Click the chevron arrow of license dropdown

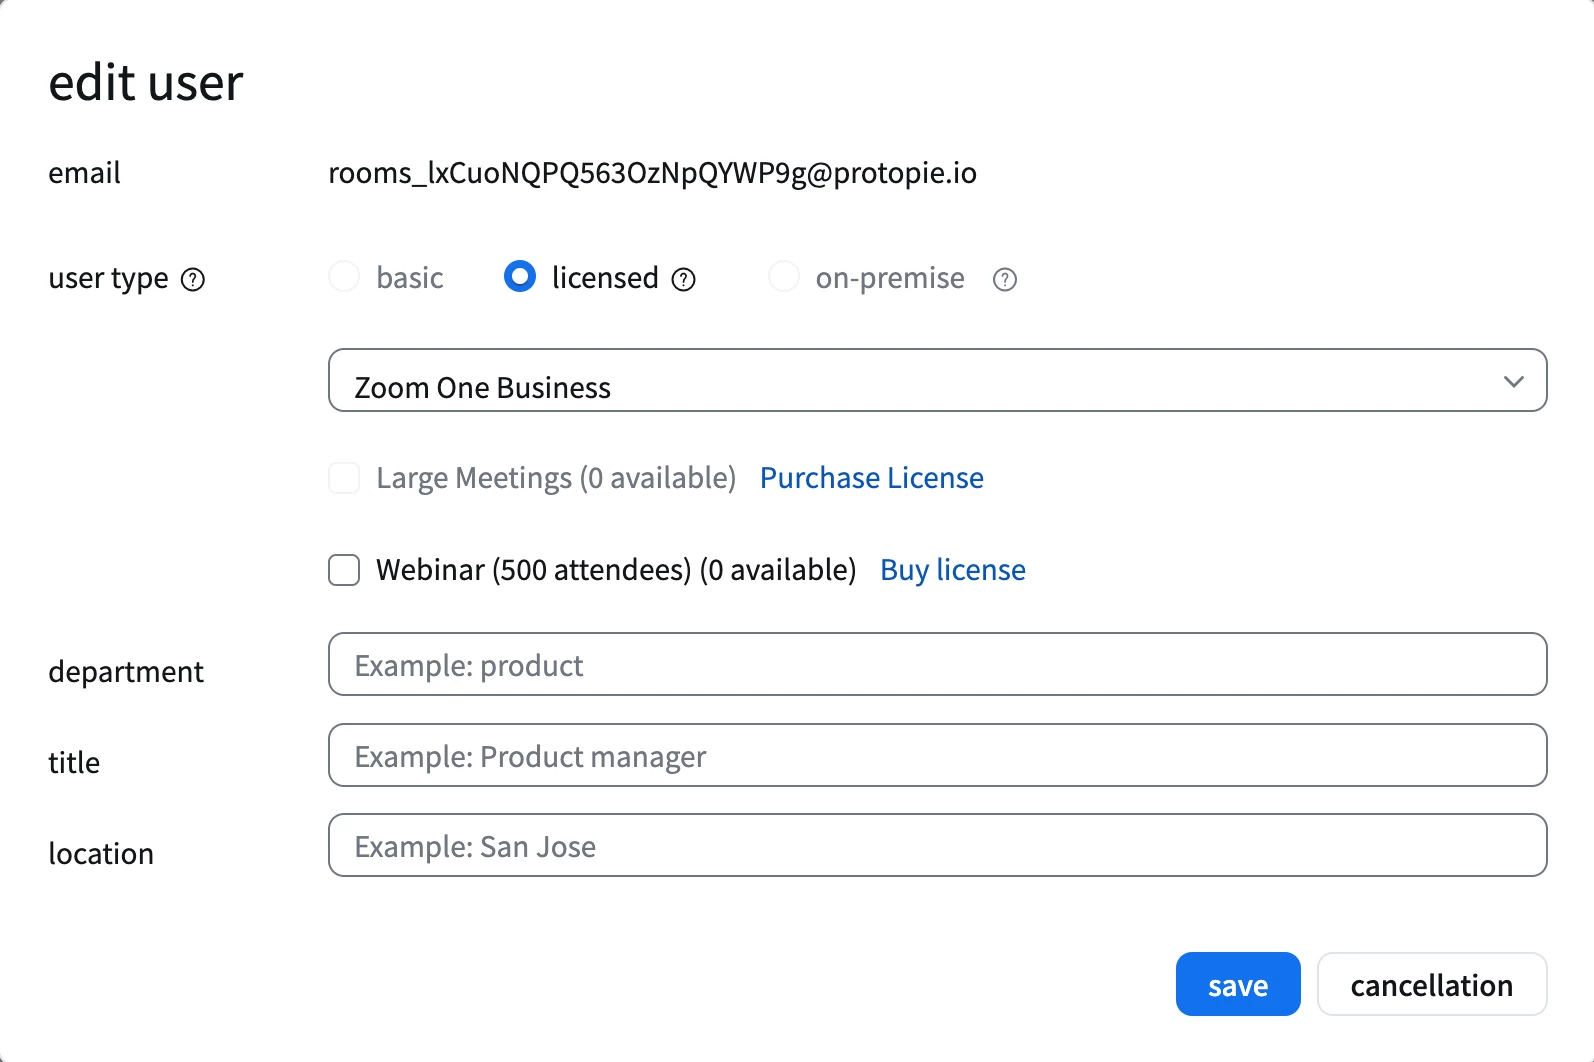pos(1513,381)
